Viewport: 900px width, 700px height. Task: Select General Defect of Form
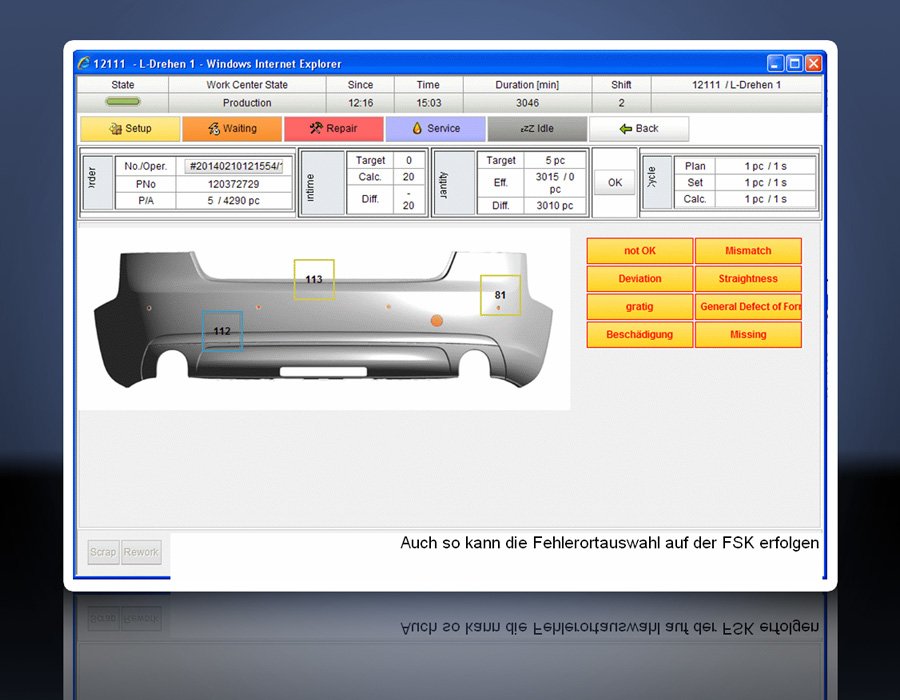[748, 306]
